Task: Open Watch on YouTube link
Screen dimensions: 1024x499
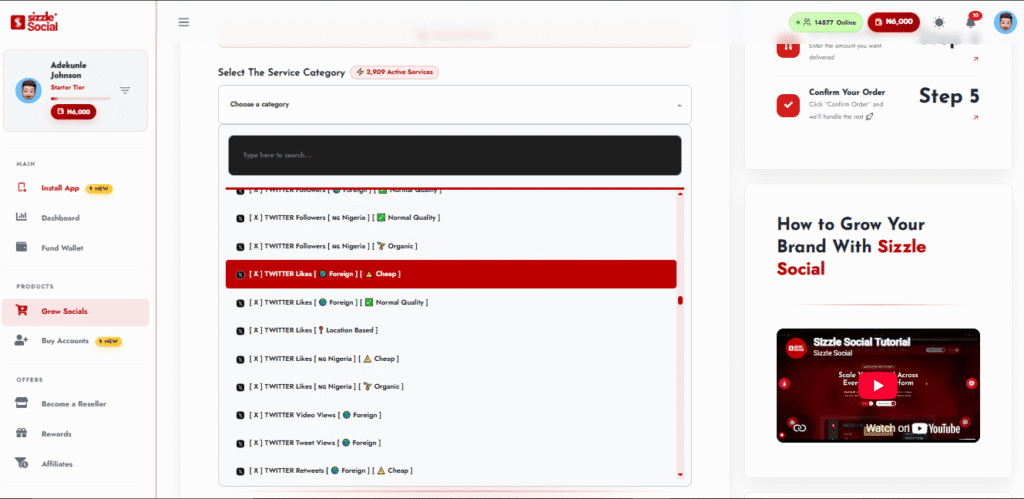Action: pos(912,428)
